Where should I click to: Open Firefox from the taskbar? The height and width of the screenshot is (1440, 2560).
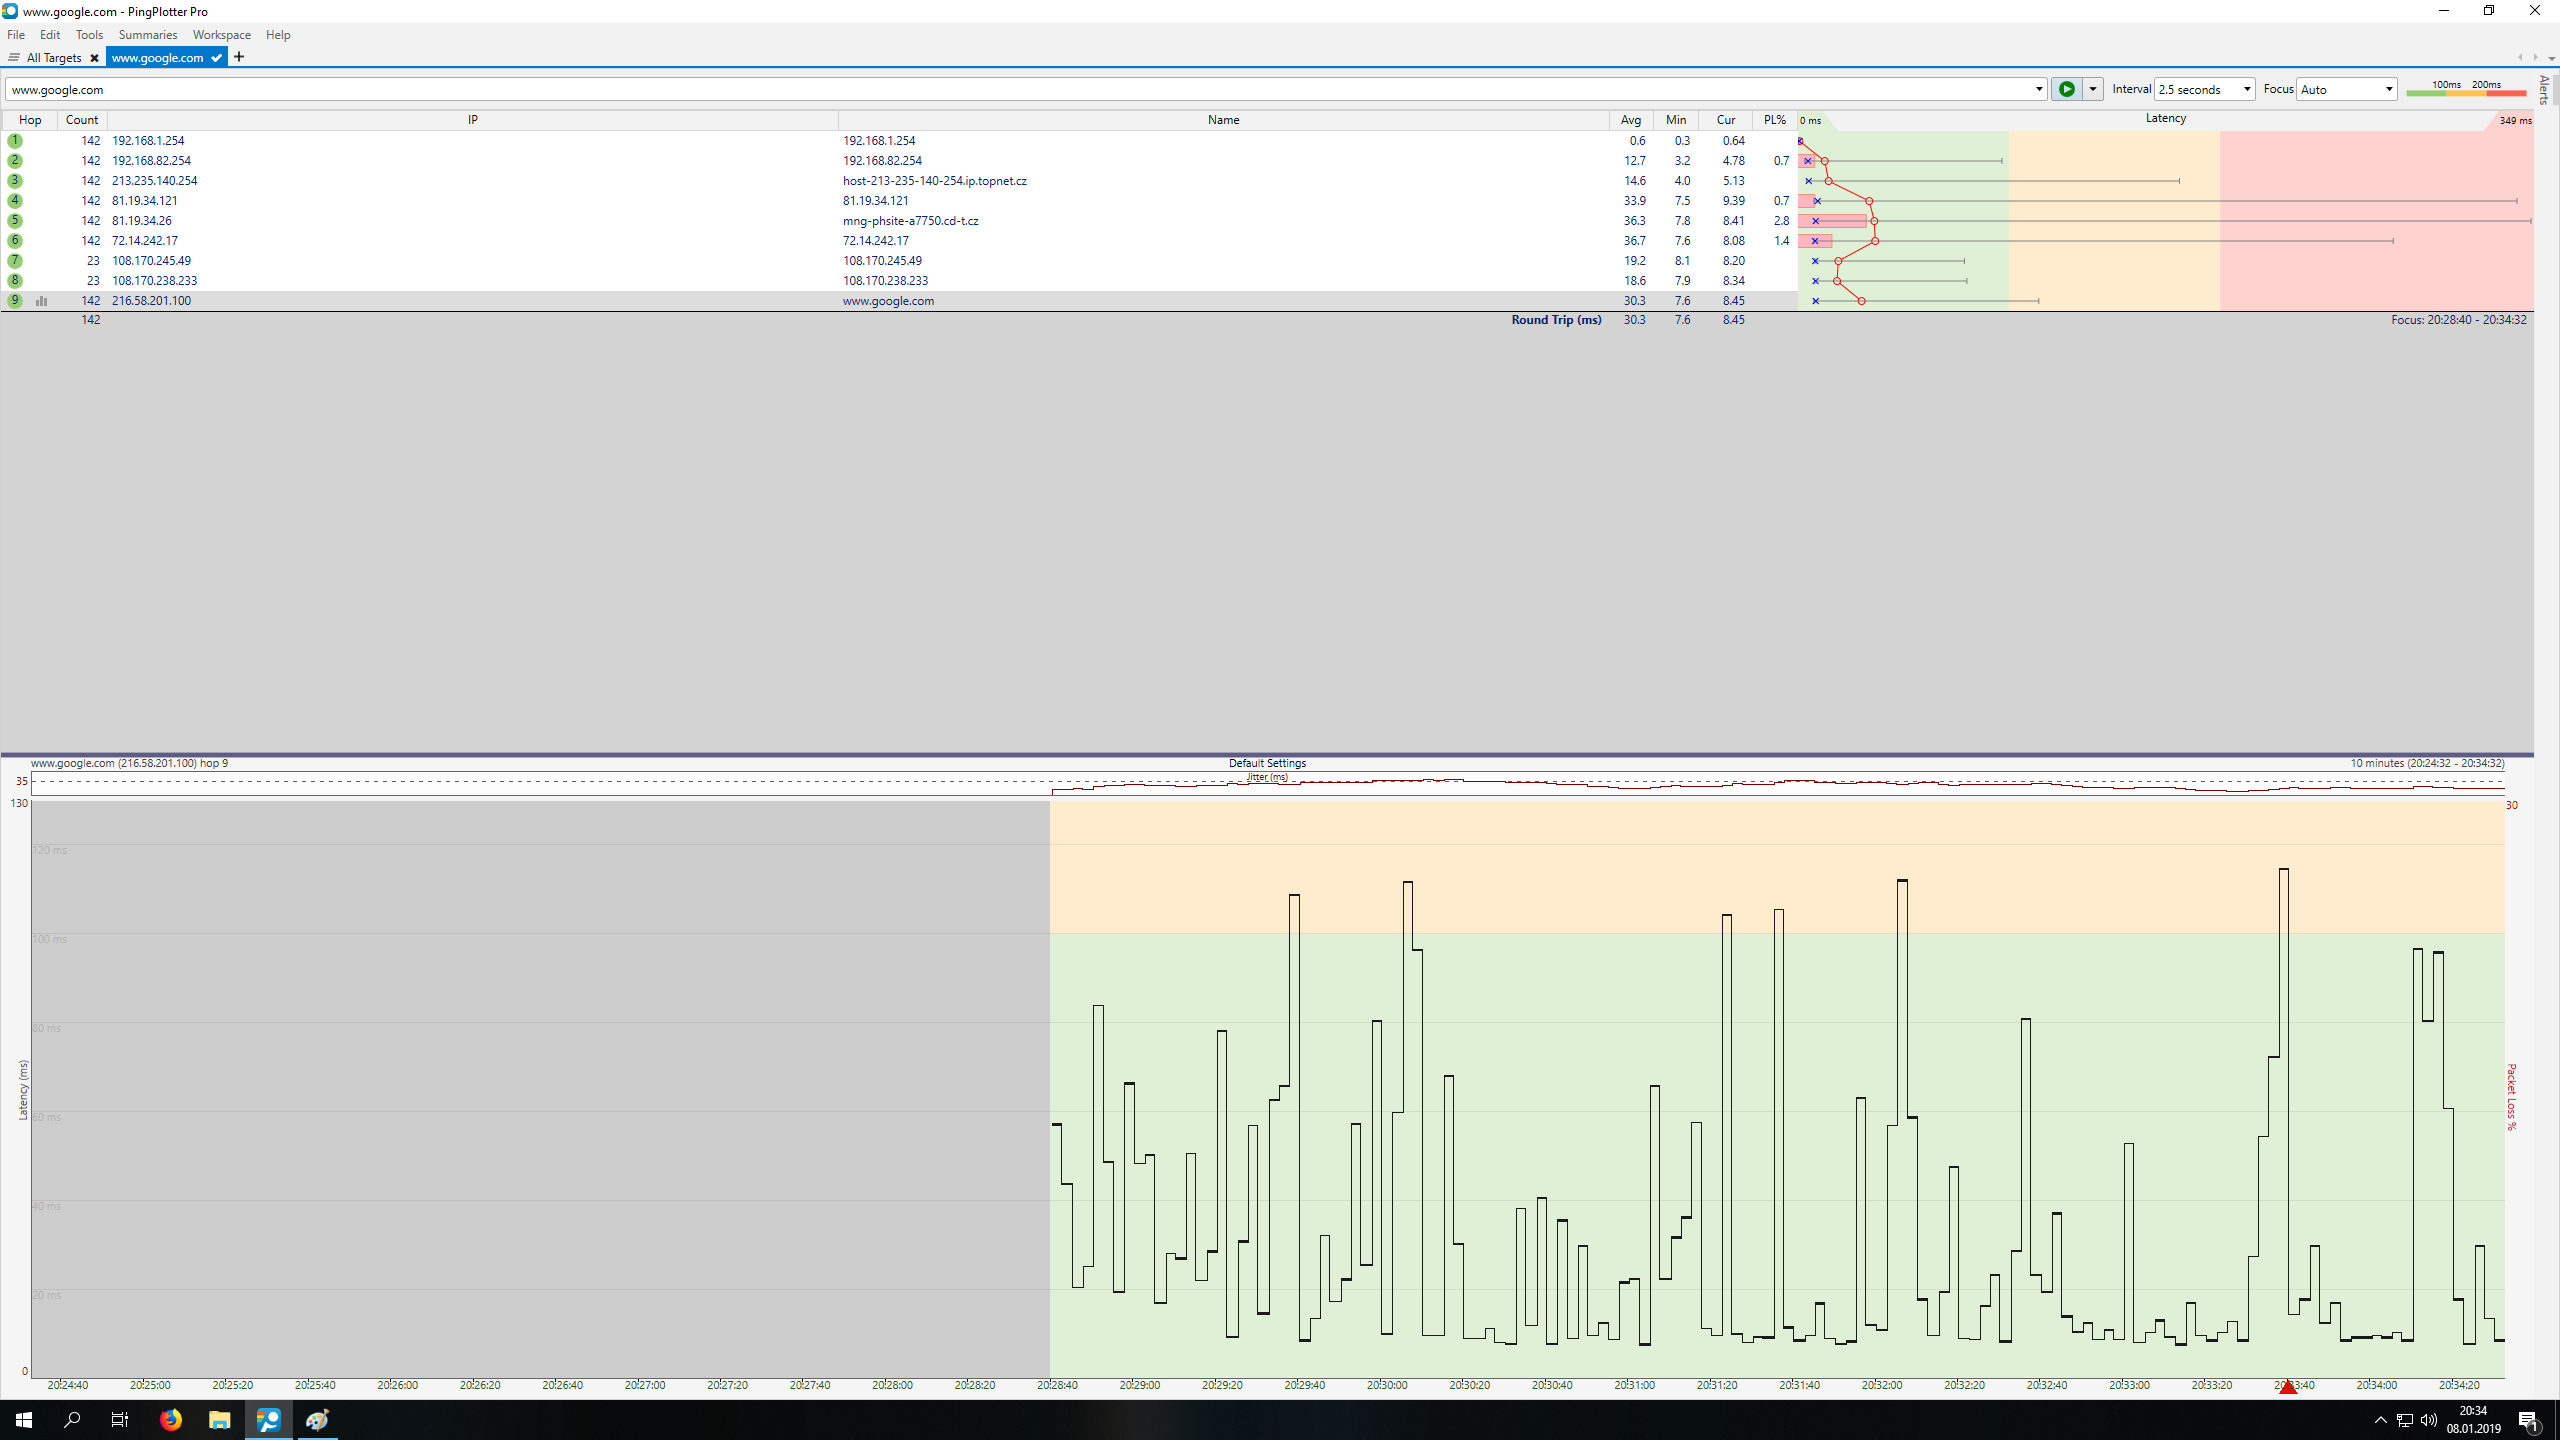[x=171, y=1419]
